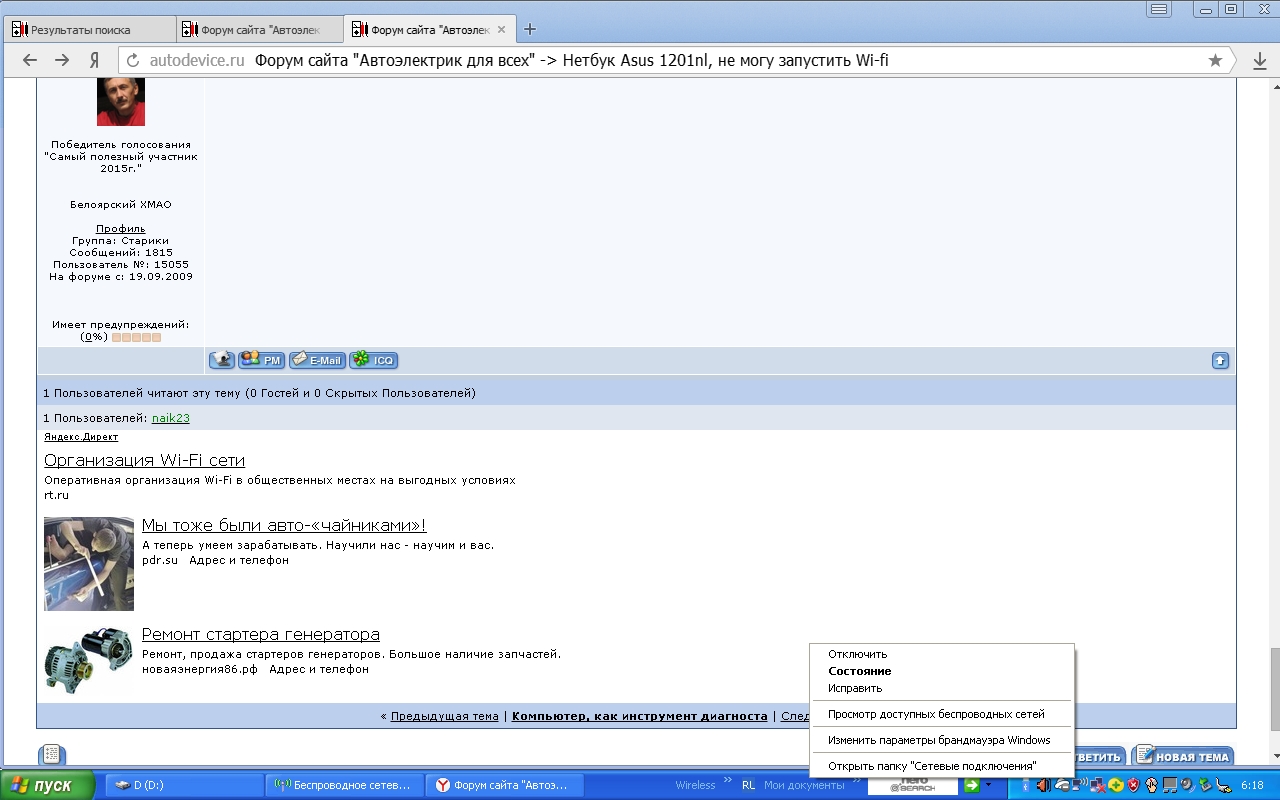Switch to 'Результаты поиска' tab
The image size is (1280, 800).
point(89,30)
